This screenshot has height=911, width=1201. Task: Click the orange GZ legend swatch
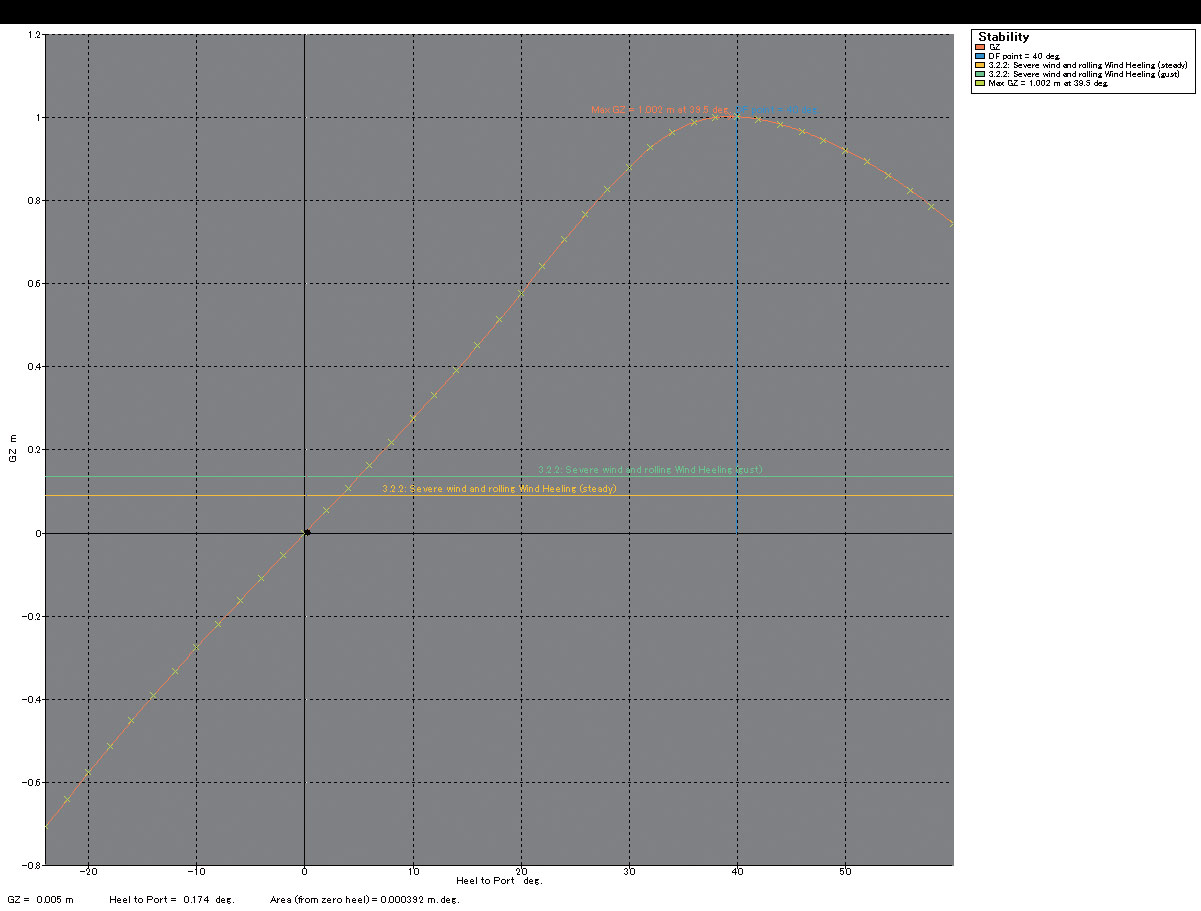(x=981, y=47)
